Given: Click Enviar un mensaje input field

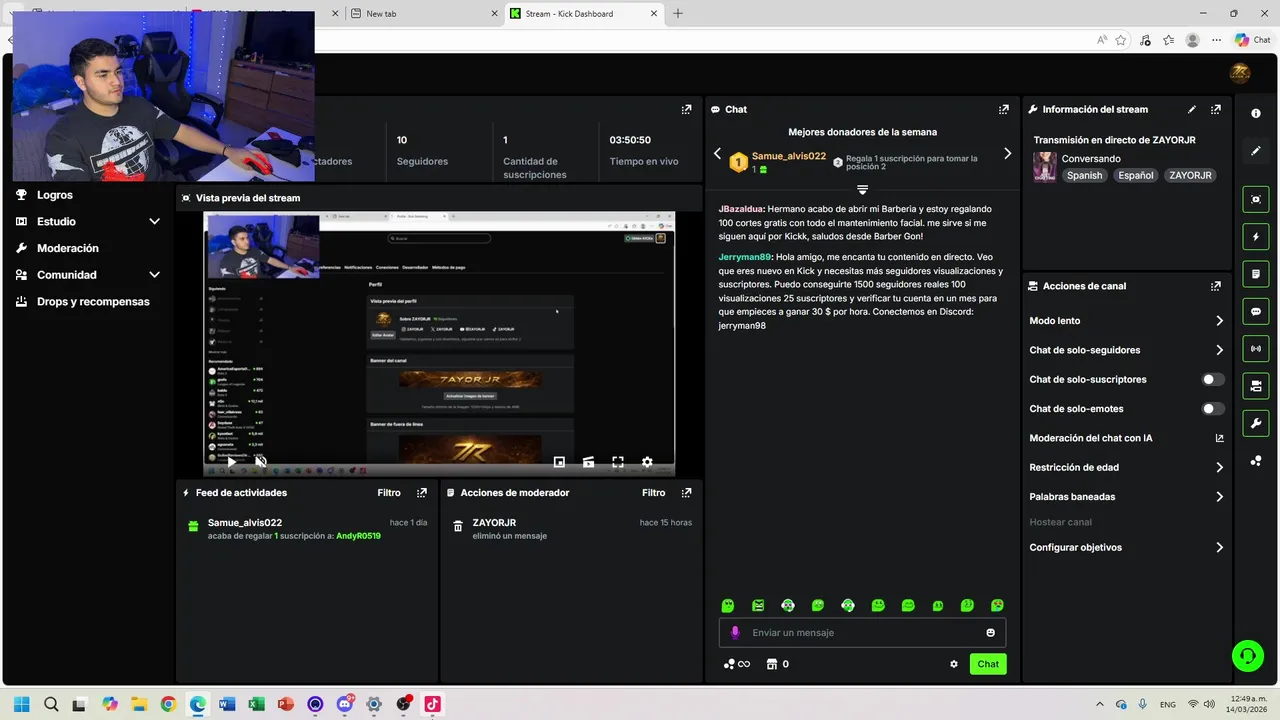Looking at the screenshot, I should 862,633.
